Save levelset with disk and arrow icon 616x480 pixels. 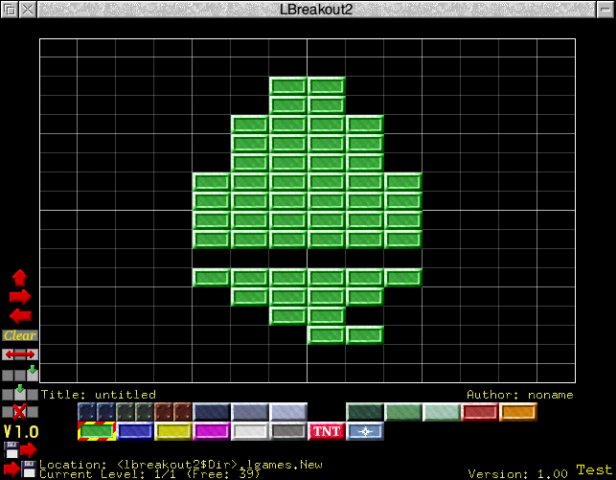(20, 450)
